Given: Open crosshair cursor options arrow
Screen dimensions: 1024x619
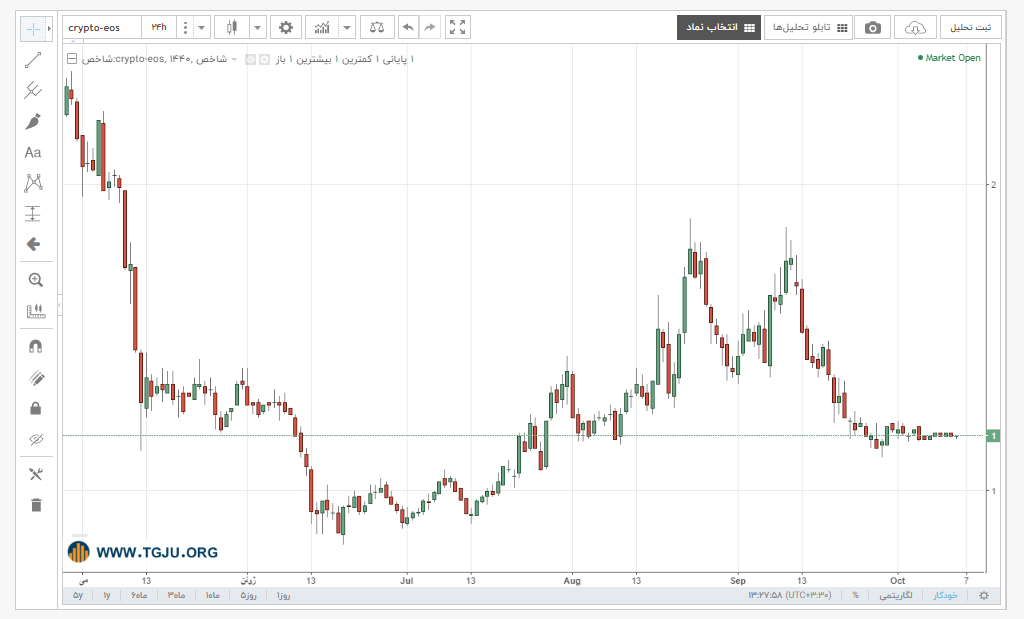Looking at the screenshot, I should (49, 29).
